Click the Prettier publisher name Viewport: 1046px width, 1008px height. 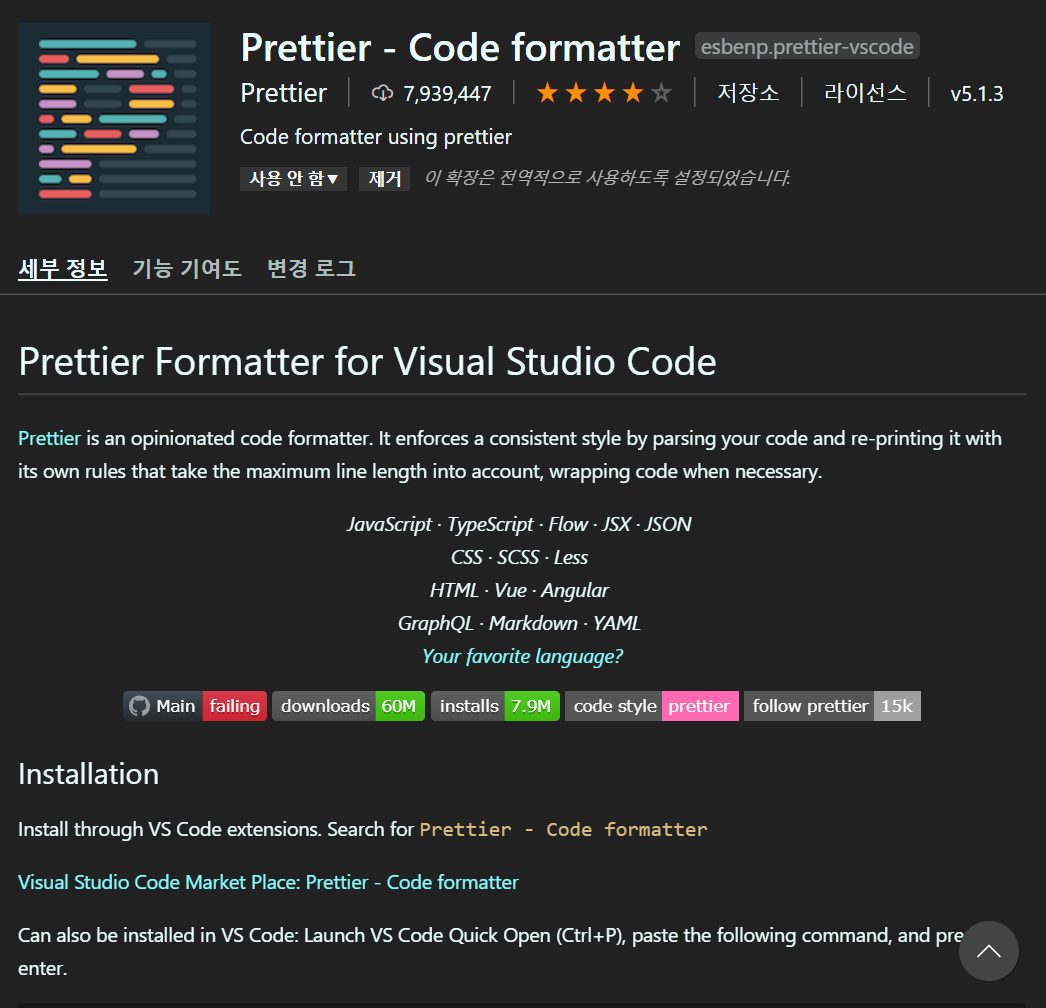point(284,93)
